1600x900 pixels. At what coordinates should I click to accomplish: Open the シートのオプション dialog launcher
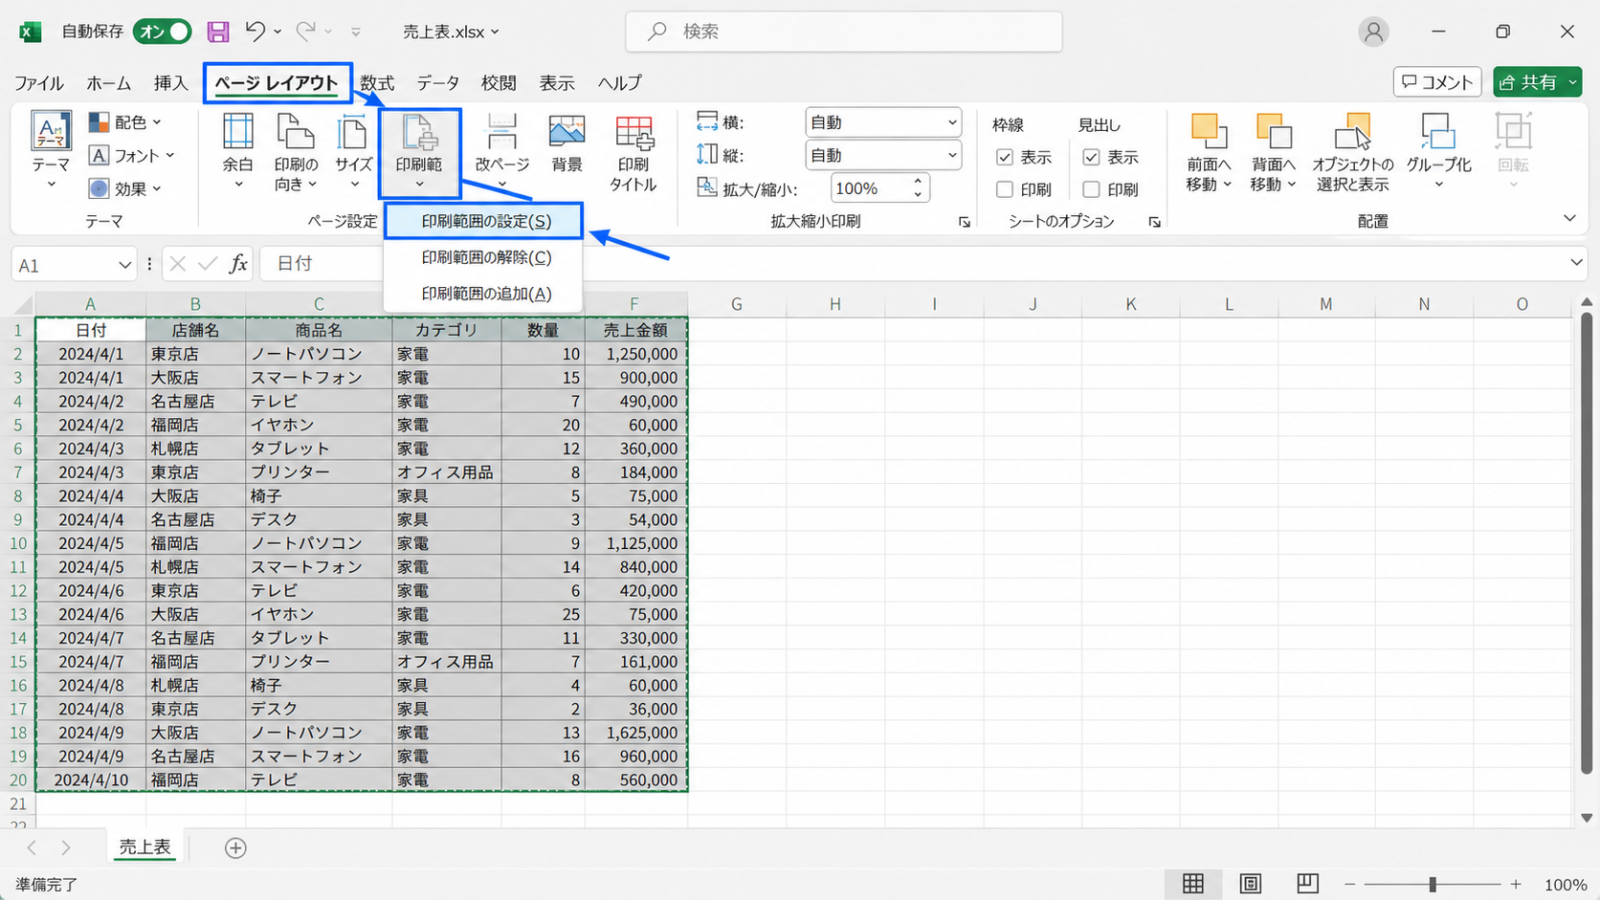click(x=1154, y=222)
